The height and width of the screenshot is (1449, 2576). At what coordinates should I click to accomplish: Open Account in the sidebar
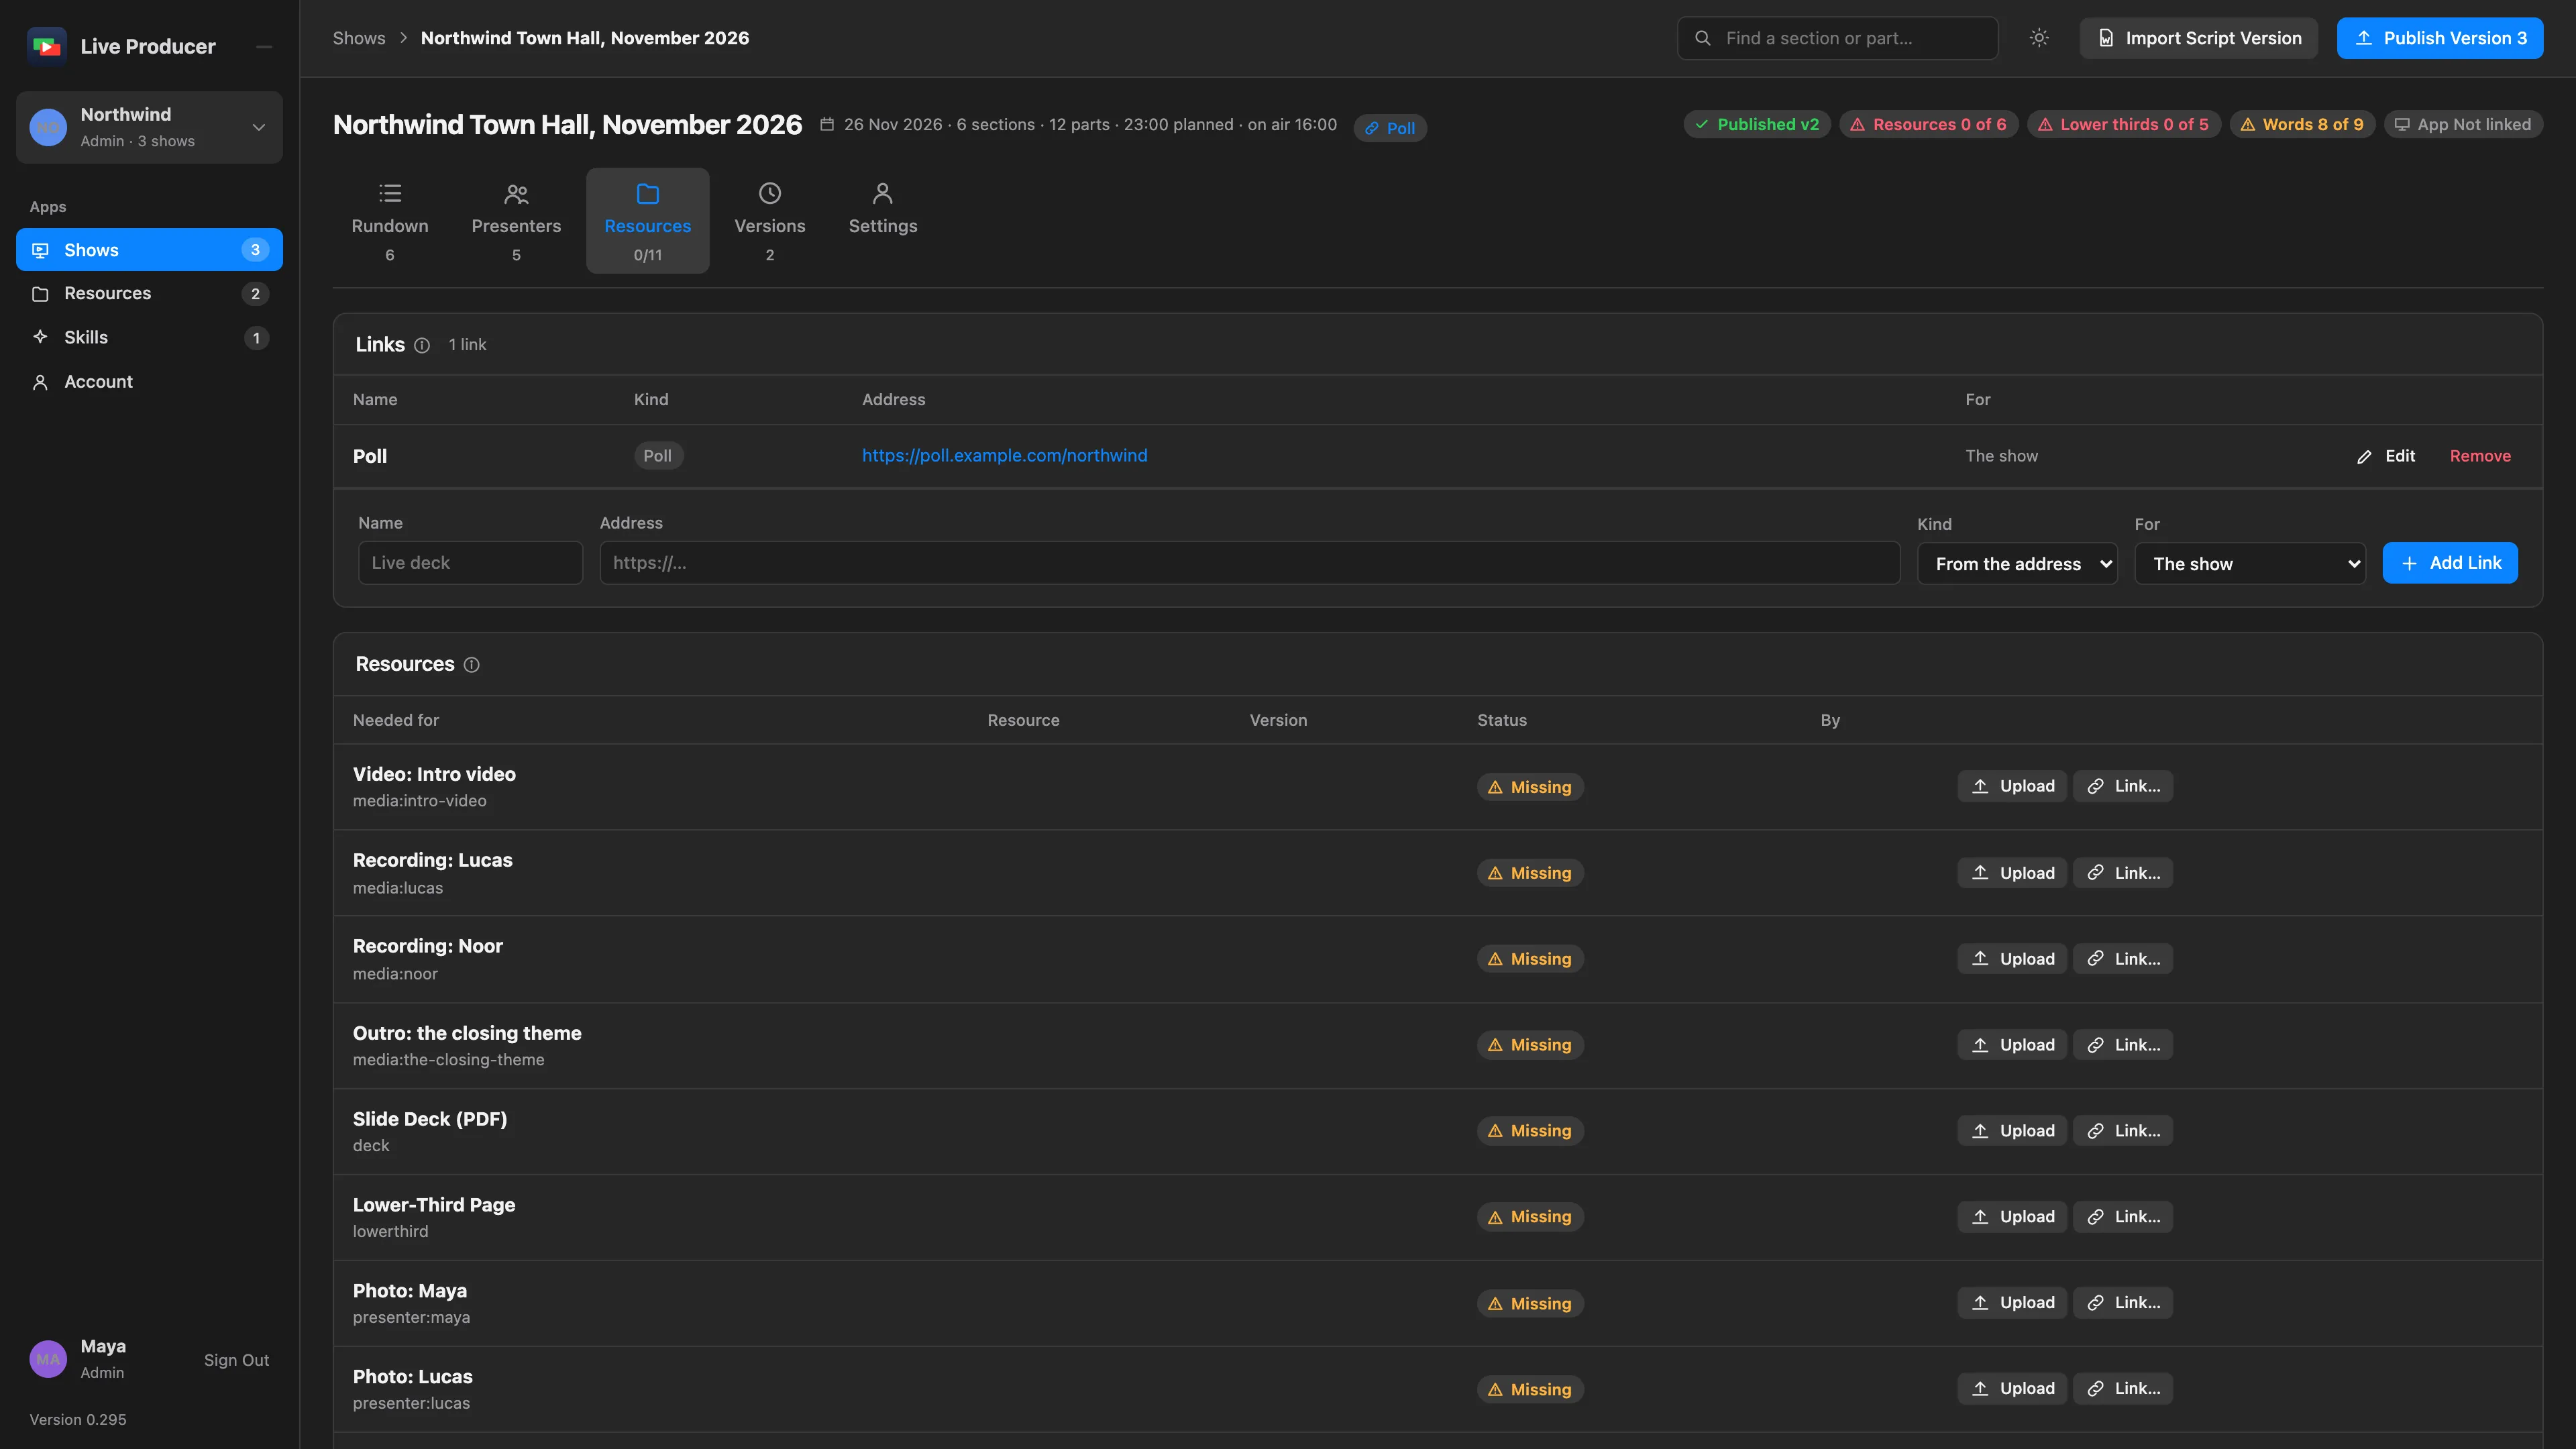click(149, 381)
